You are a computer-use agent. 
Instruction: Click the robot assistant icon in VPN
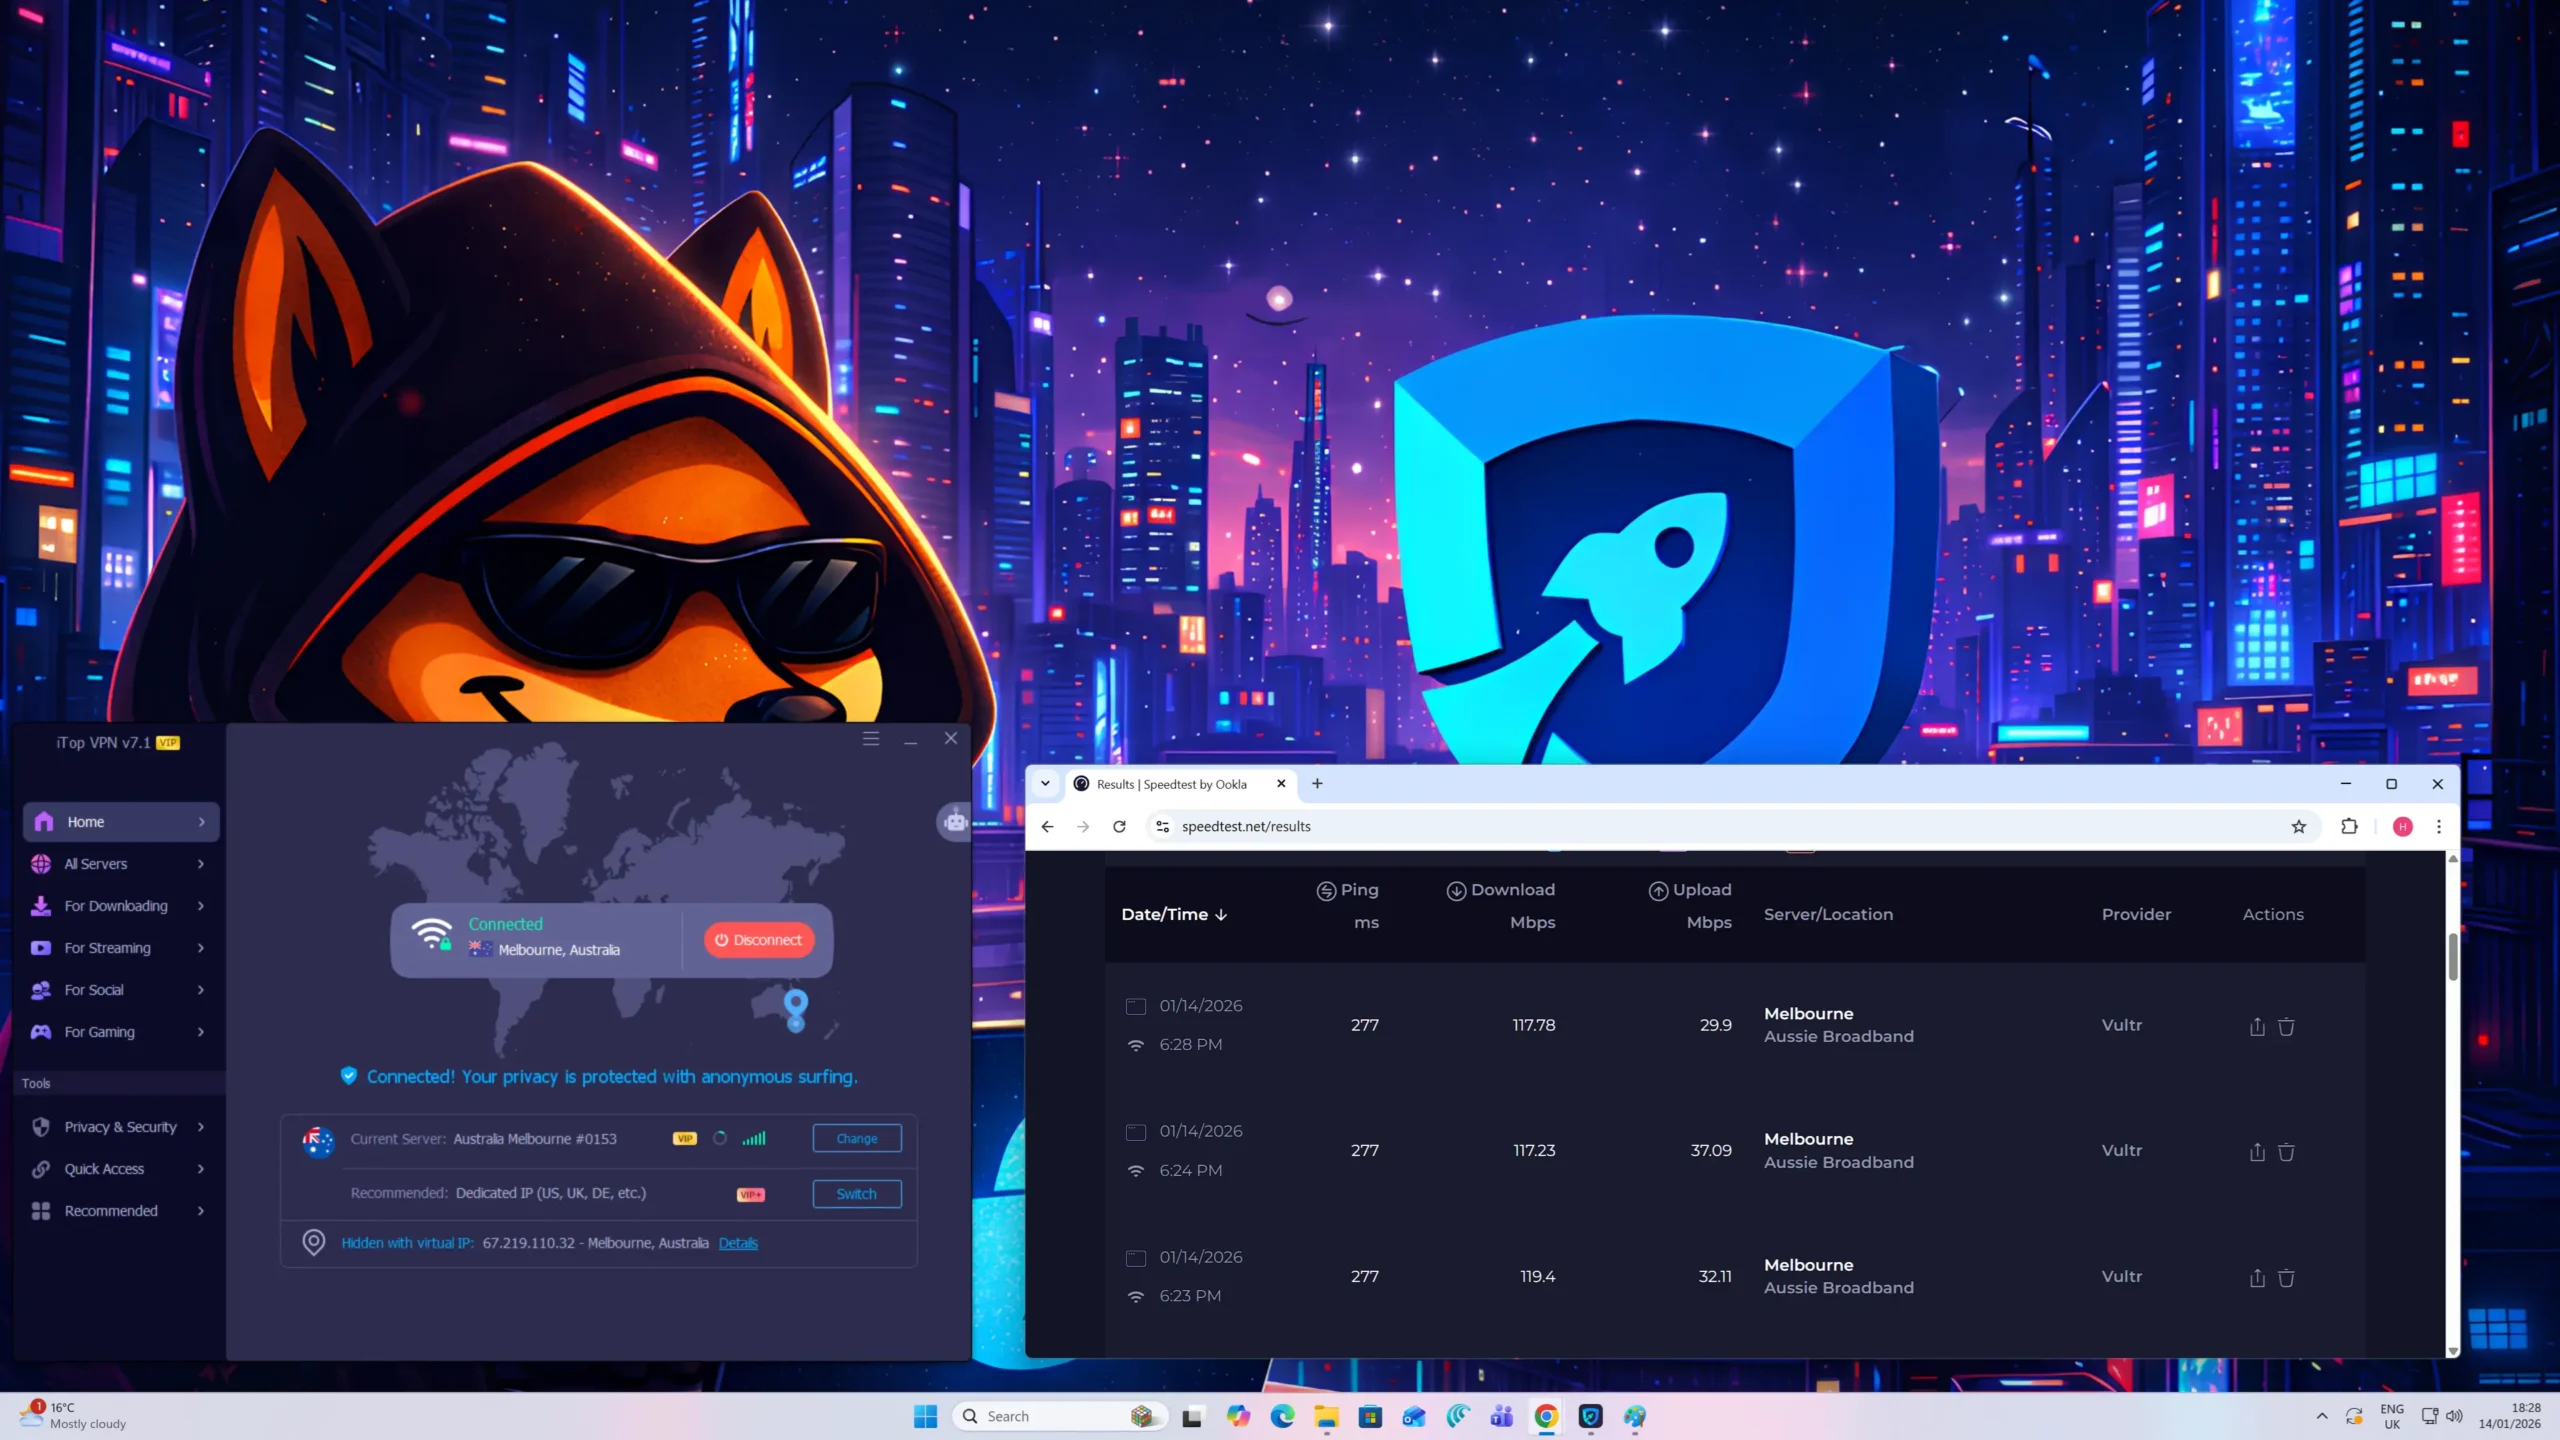point(955,822)
